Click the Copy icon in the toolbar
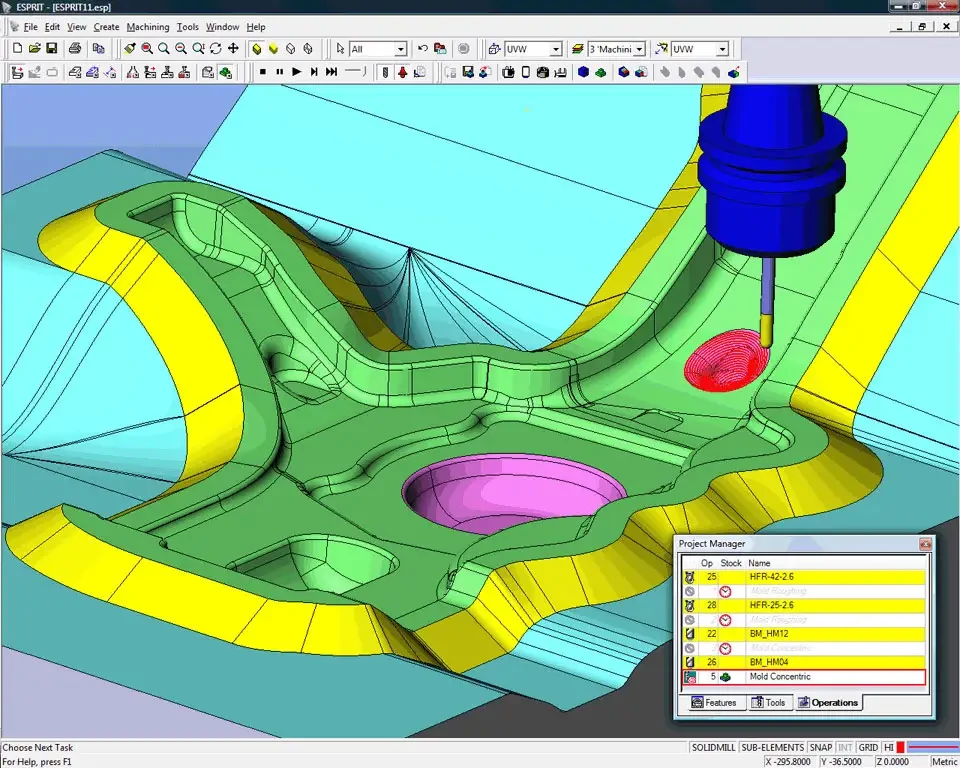The height and width of the screenshot is (768, 960). click(98, 48)
